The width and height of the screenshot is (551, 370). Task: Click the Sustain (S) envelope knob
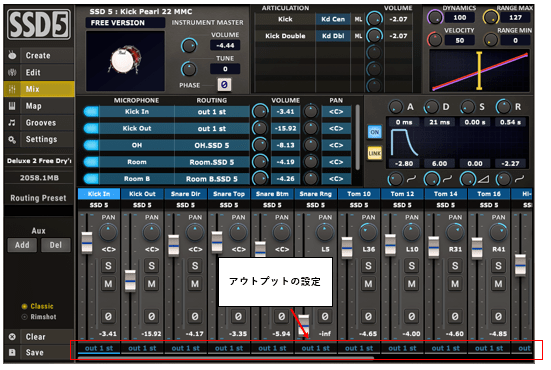click(x=468, y=107)
